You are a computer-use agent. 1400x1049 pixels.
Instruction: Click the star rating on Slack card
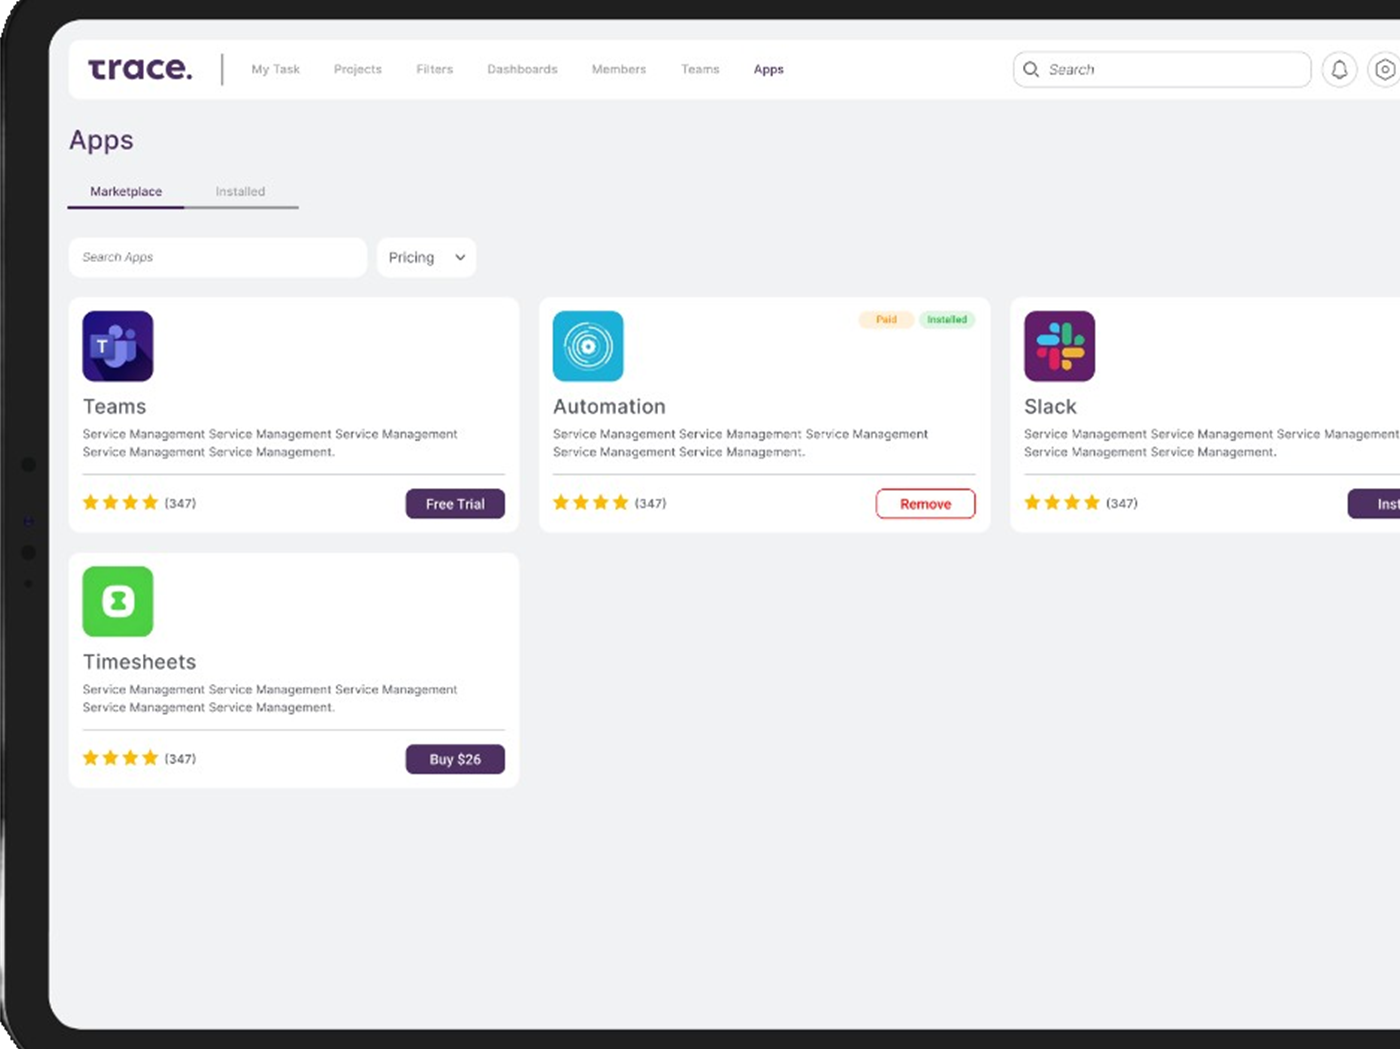1062,502
